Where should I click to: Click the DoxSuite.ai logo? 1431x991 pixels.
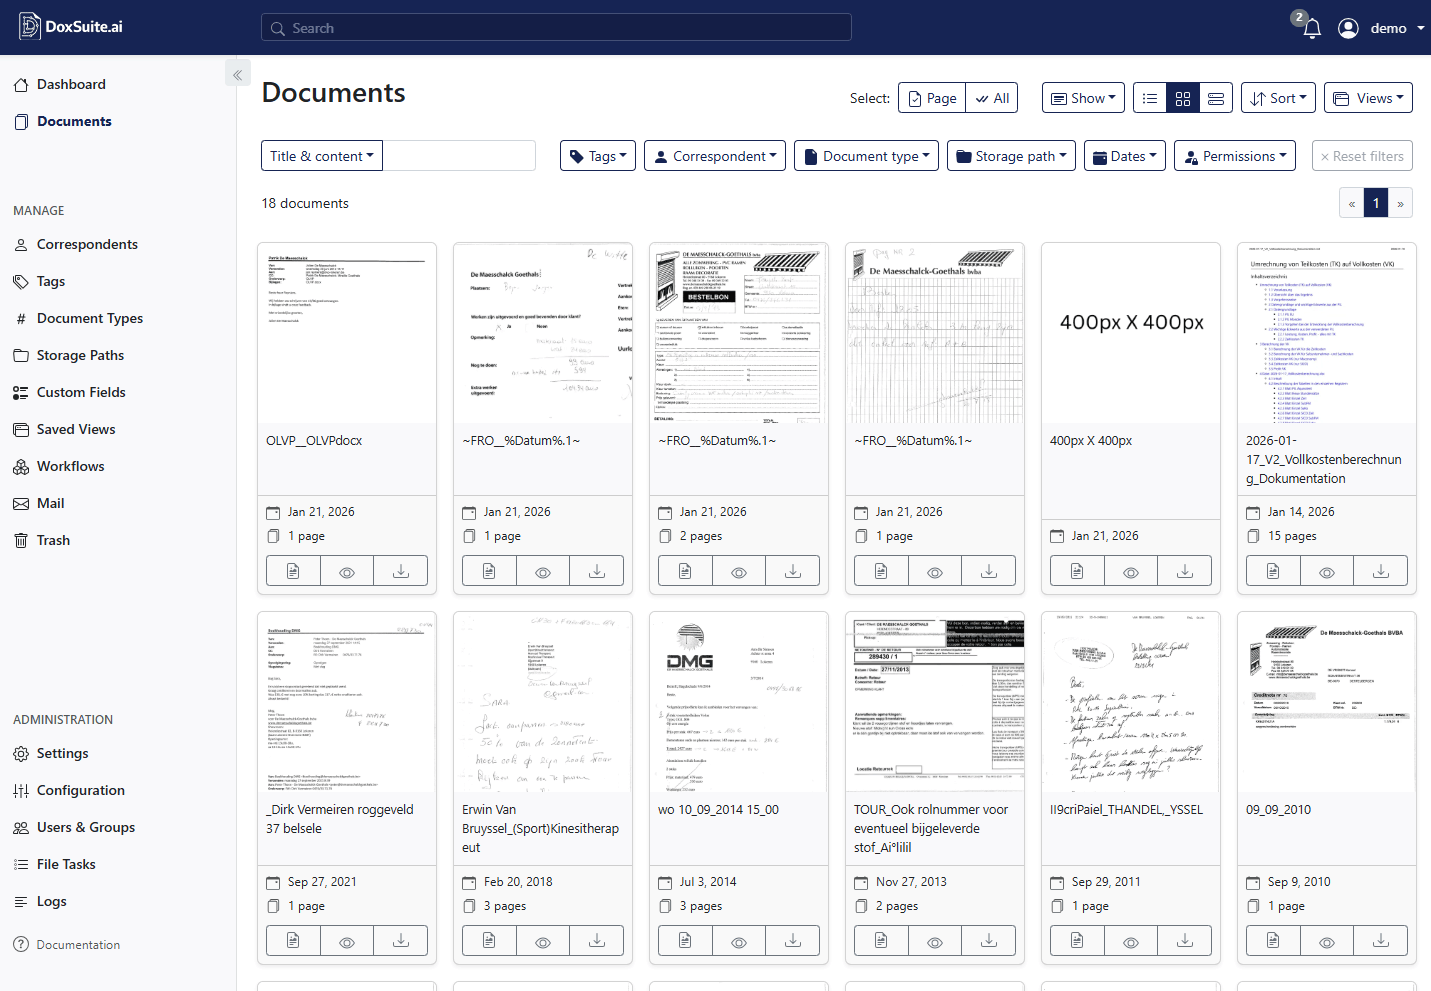click(70, 27)
